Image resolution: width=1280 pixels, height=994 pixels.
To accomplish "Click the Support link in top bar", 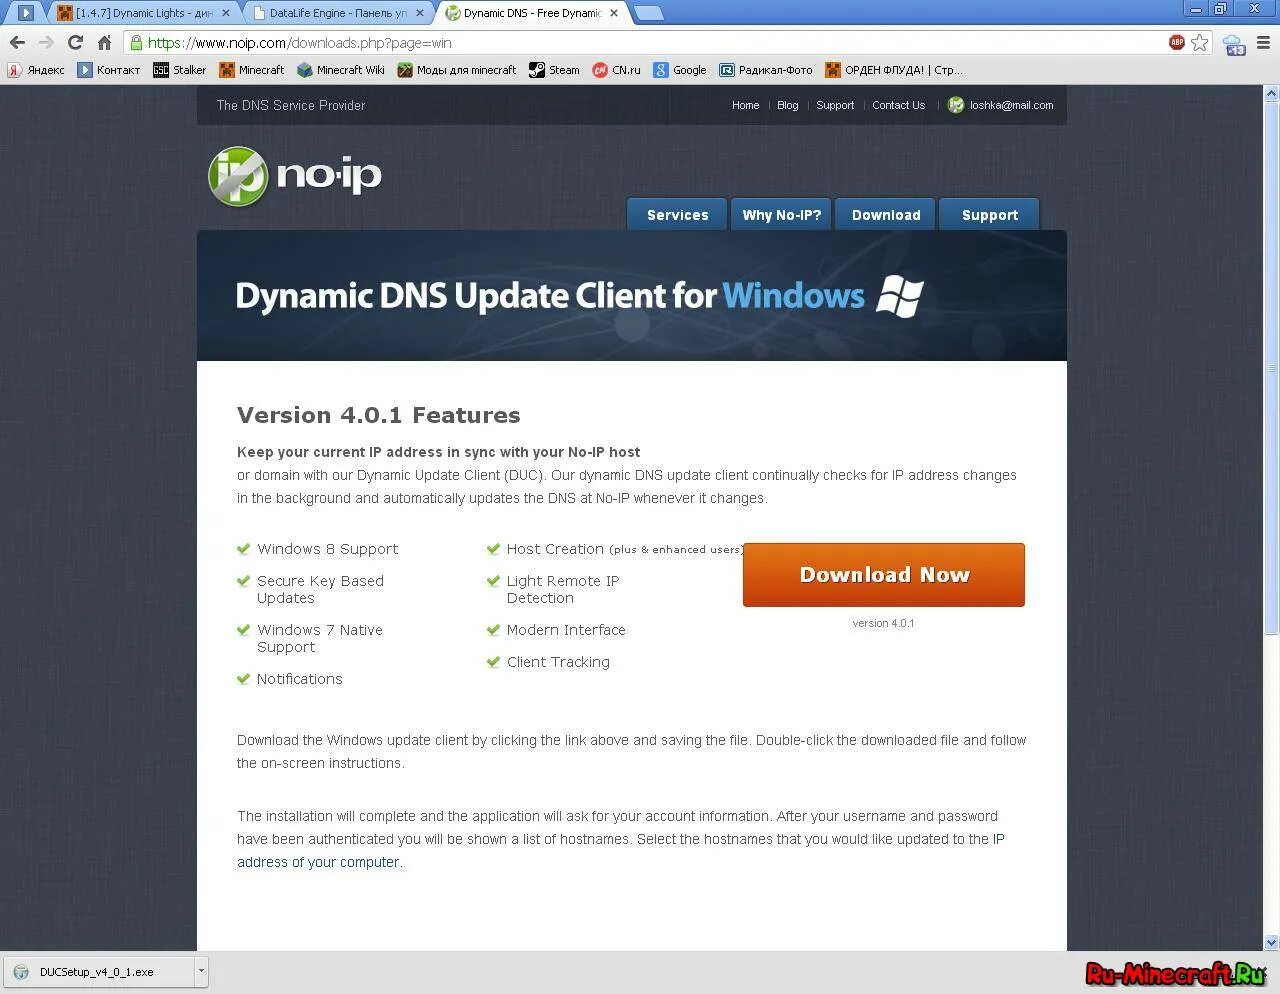I will coord(835,105).
